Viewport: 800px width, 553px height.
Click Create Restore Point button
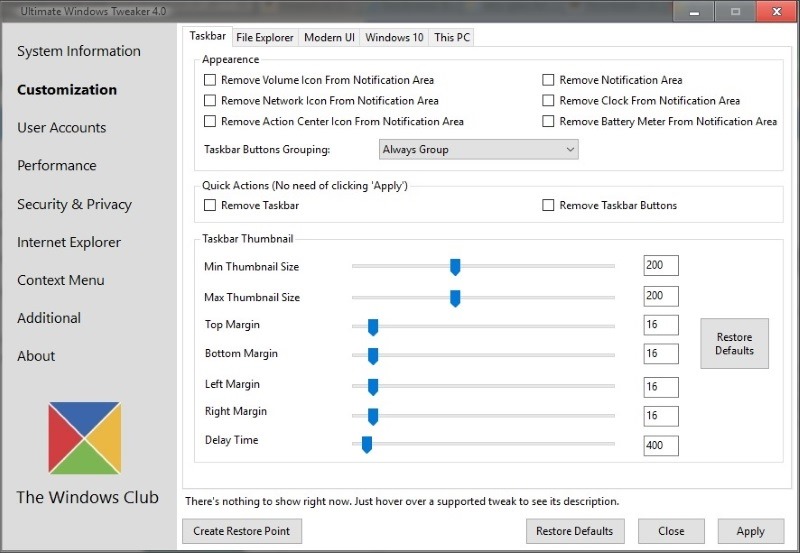point(242,531)
